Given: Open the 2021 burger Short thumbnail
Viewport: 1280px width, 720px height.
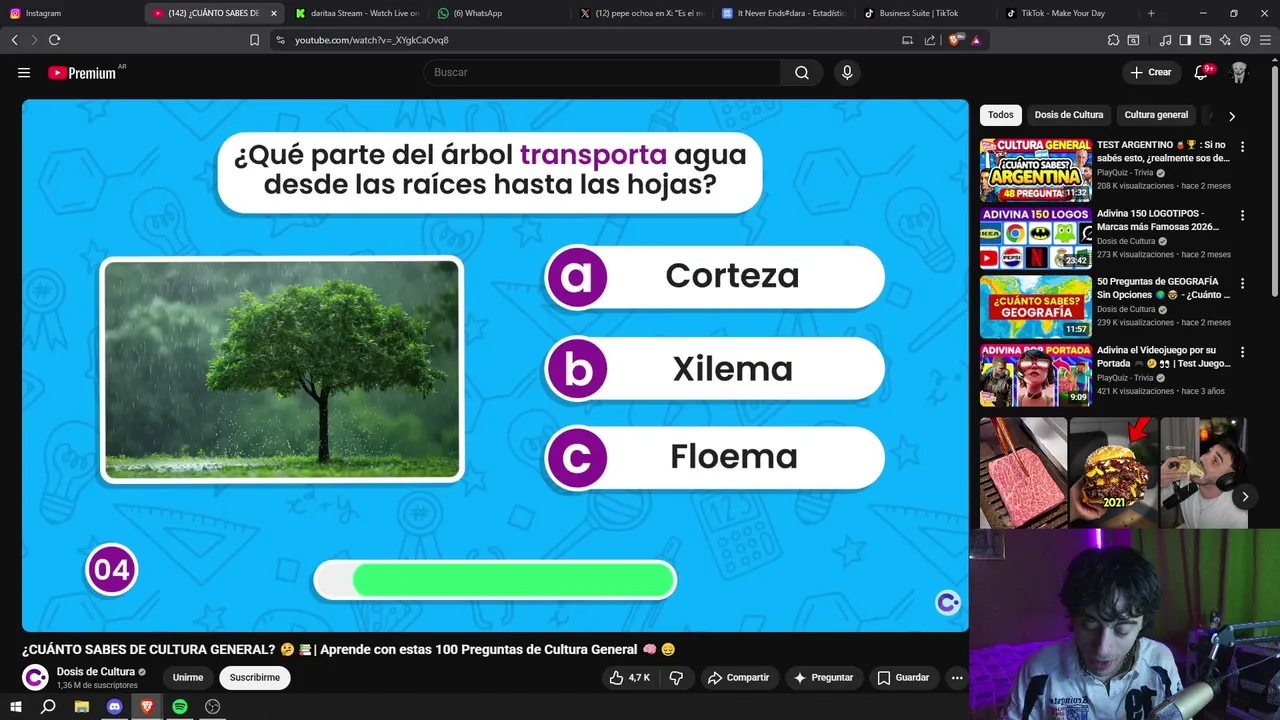Looking at the screenshot, I should coord(1114,473).
